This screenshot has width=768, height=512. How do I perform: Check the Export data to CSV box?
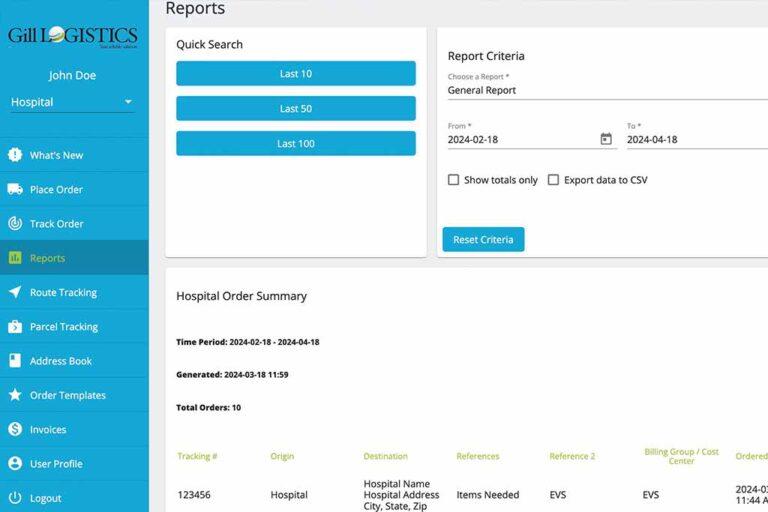click(x=553, y=180)
